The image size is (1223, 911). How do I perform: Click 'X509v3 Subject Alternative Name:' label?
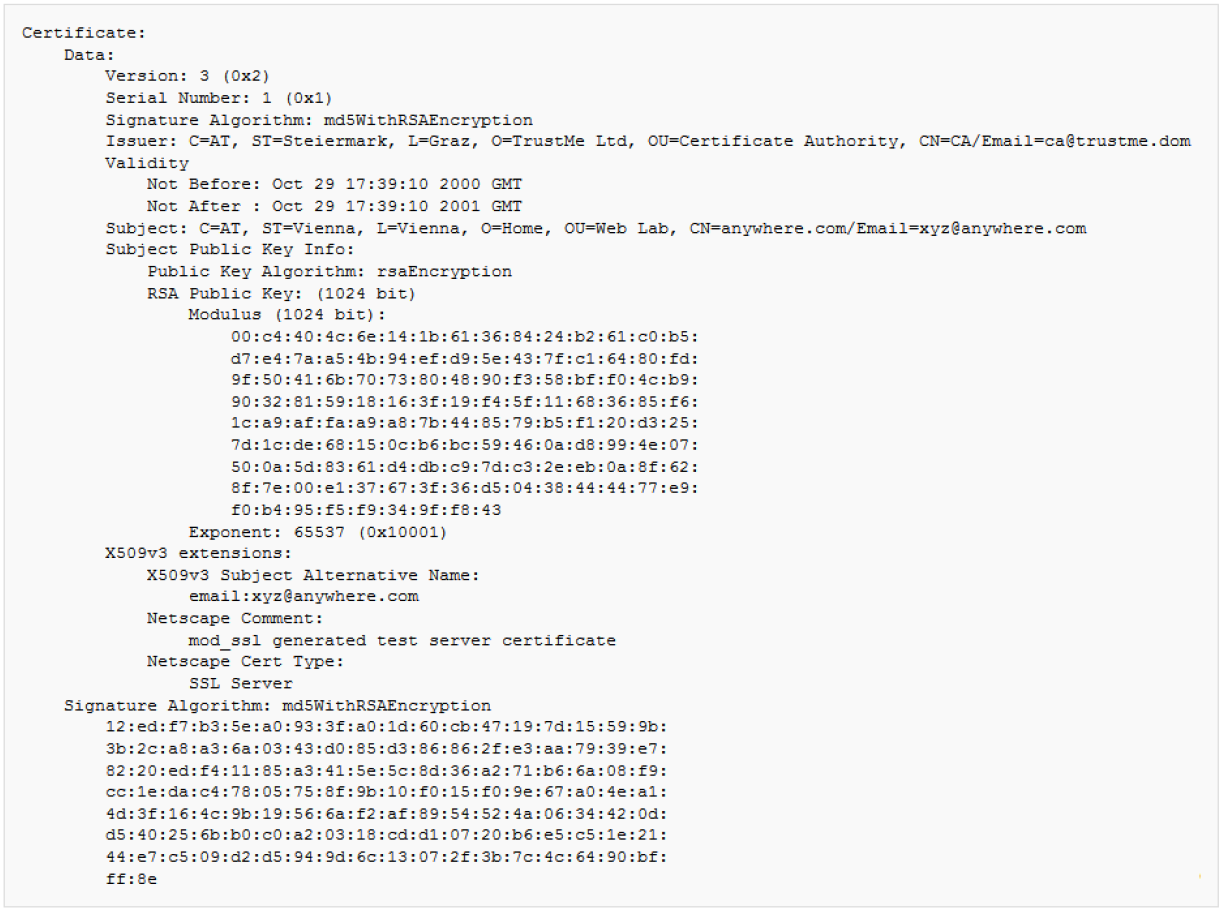click(x=313, y=575)
